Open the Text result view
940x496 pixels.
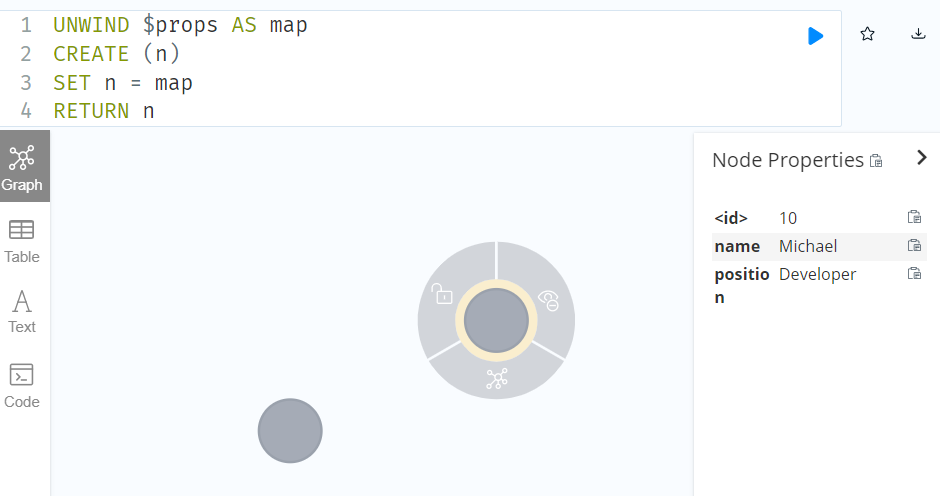coord(22,312)
